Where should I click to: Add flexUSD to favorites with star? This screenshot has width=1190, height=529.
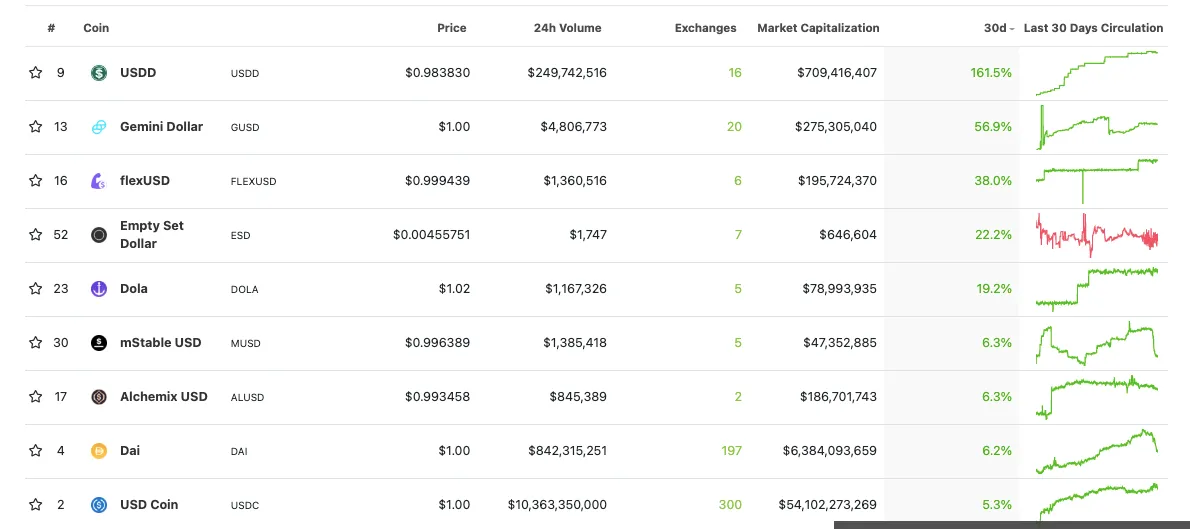click(35, 181)
